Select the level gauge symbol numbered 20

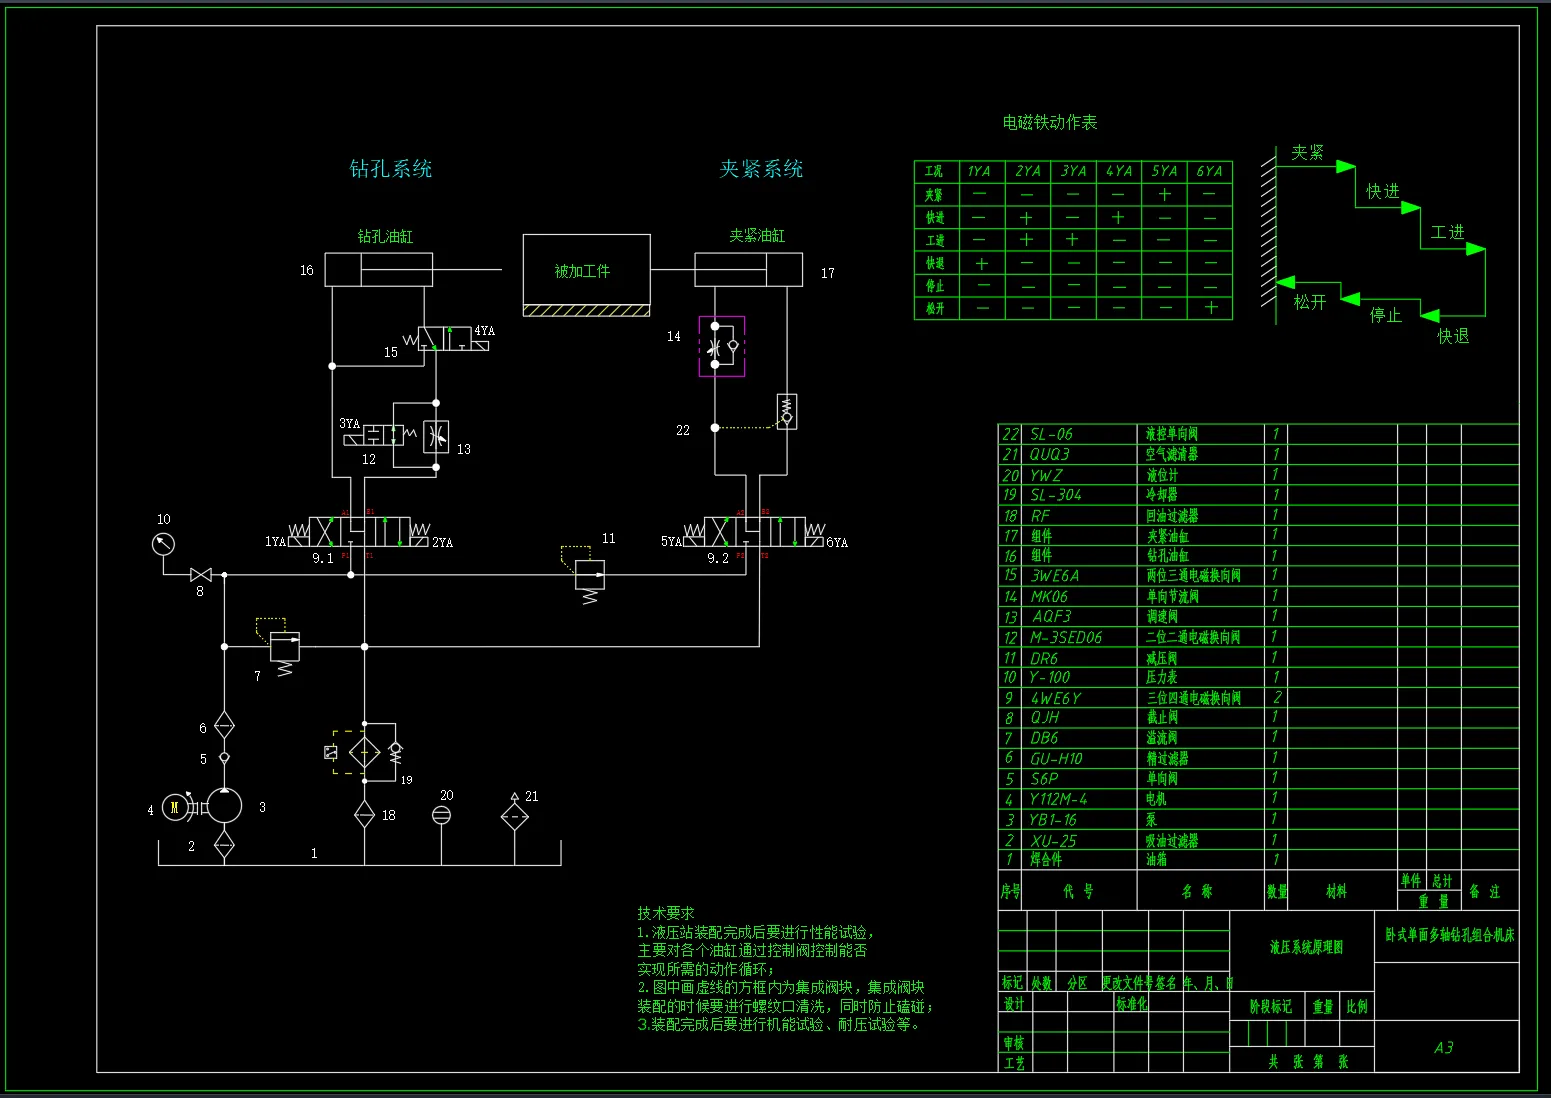coord(441,815)
